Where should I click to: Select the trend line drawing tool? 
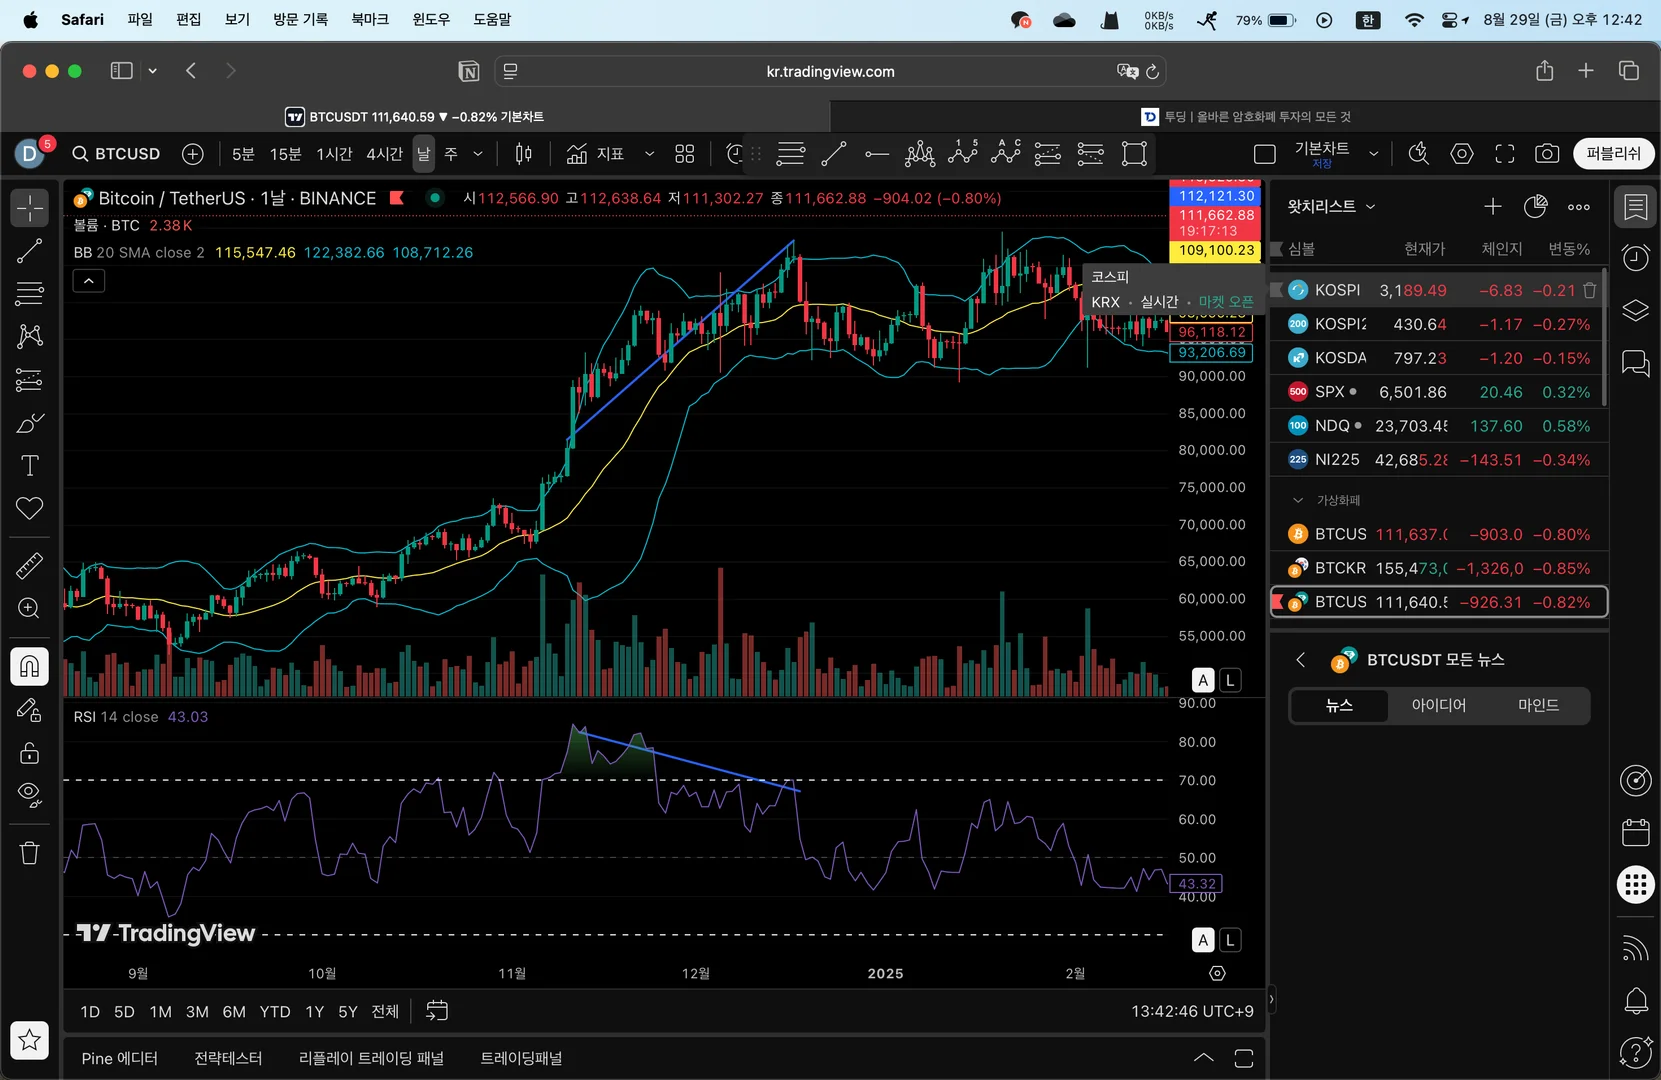point(30,251)
